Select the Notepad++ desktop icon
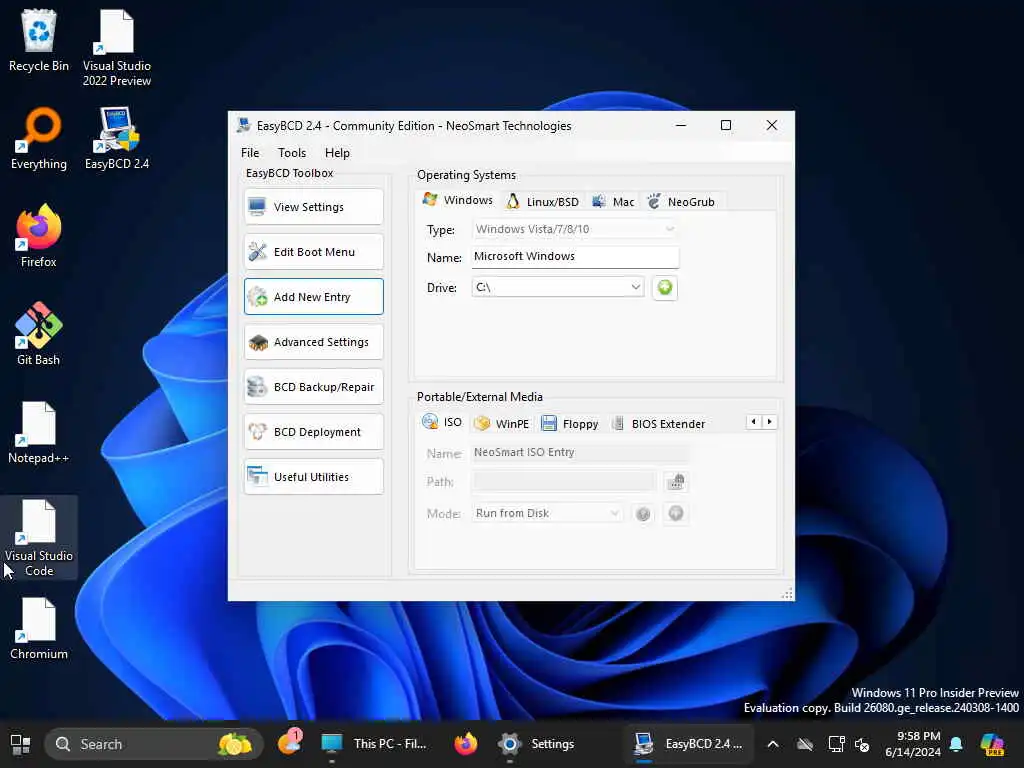 [x=39, y=432]
